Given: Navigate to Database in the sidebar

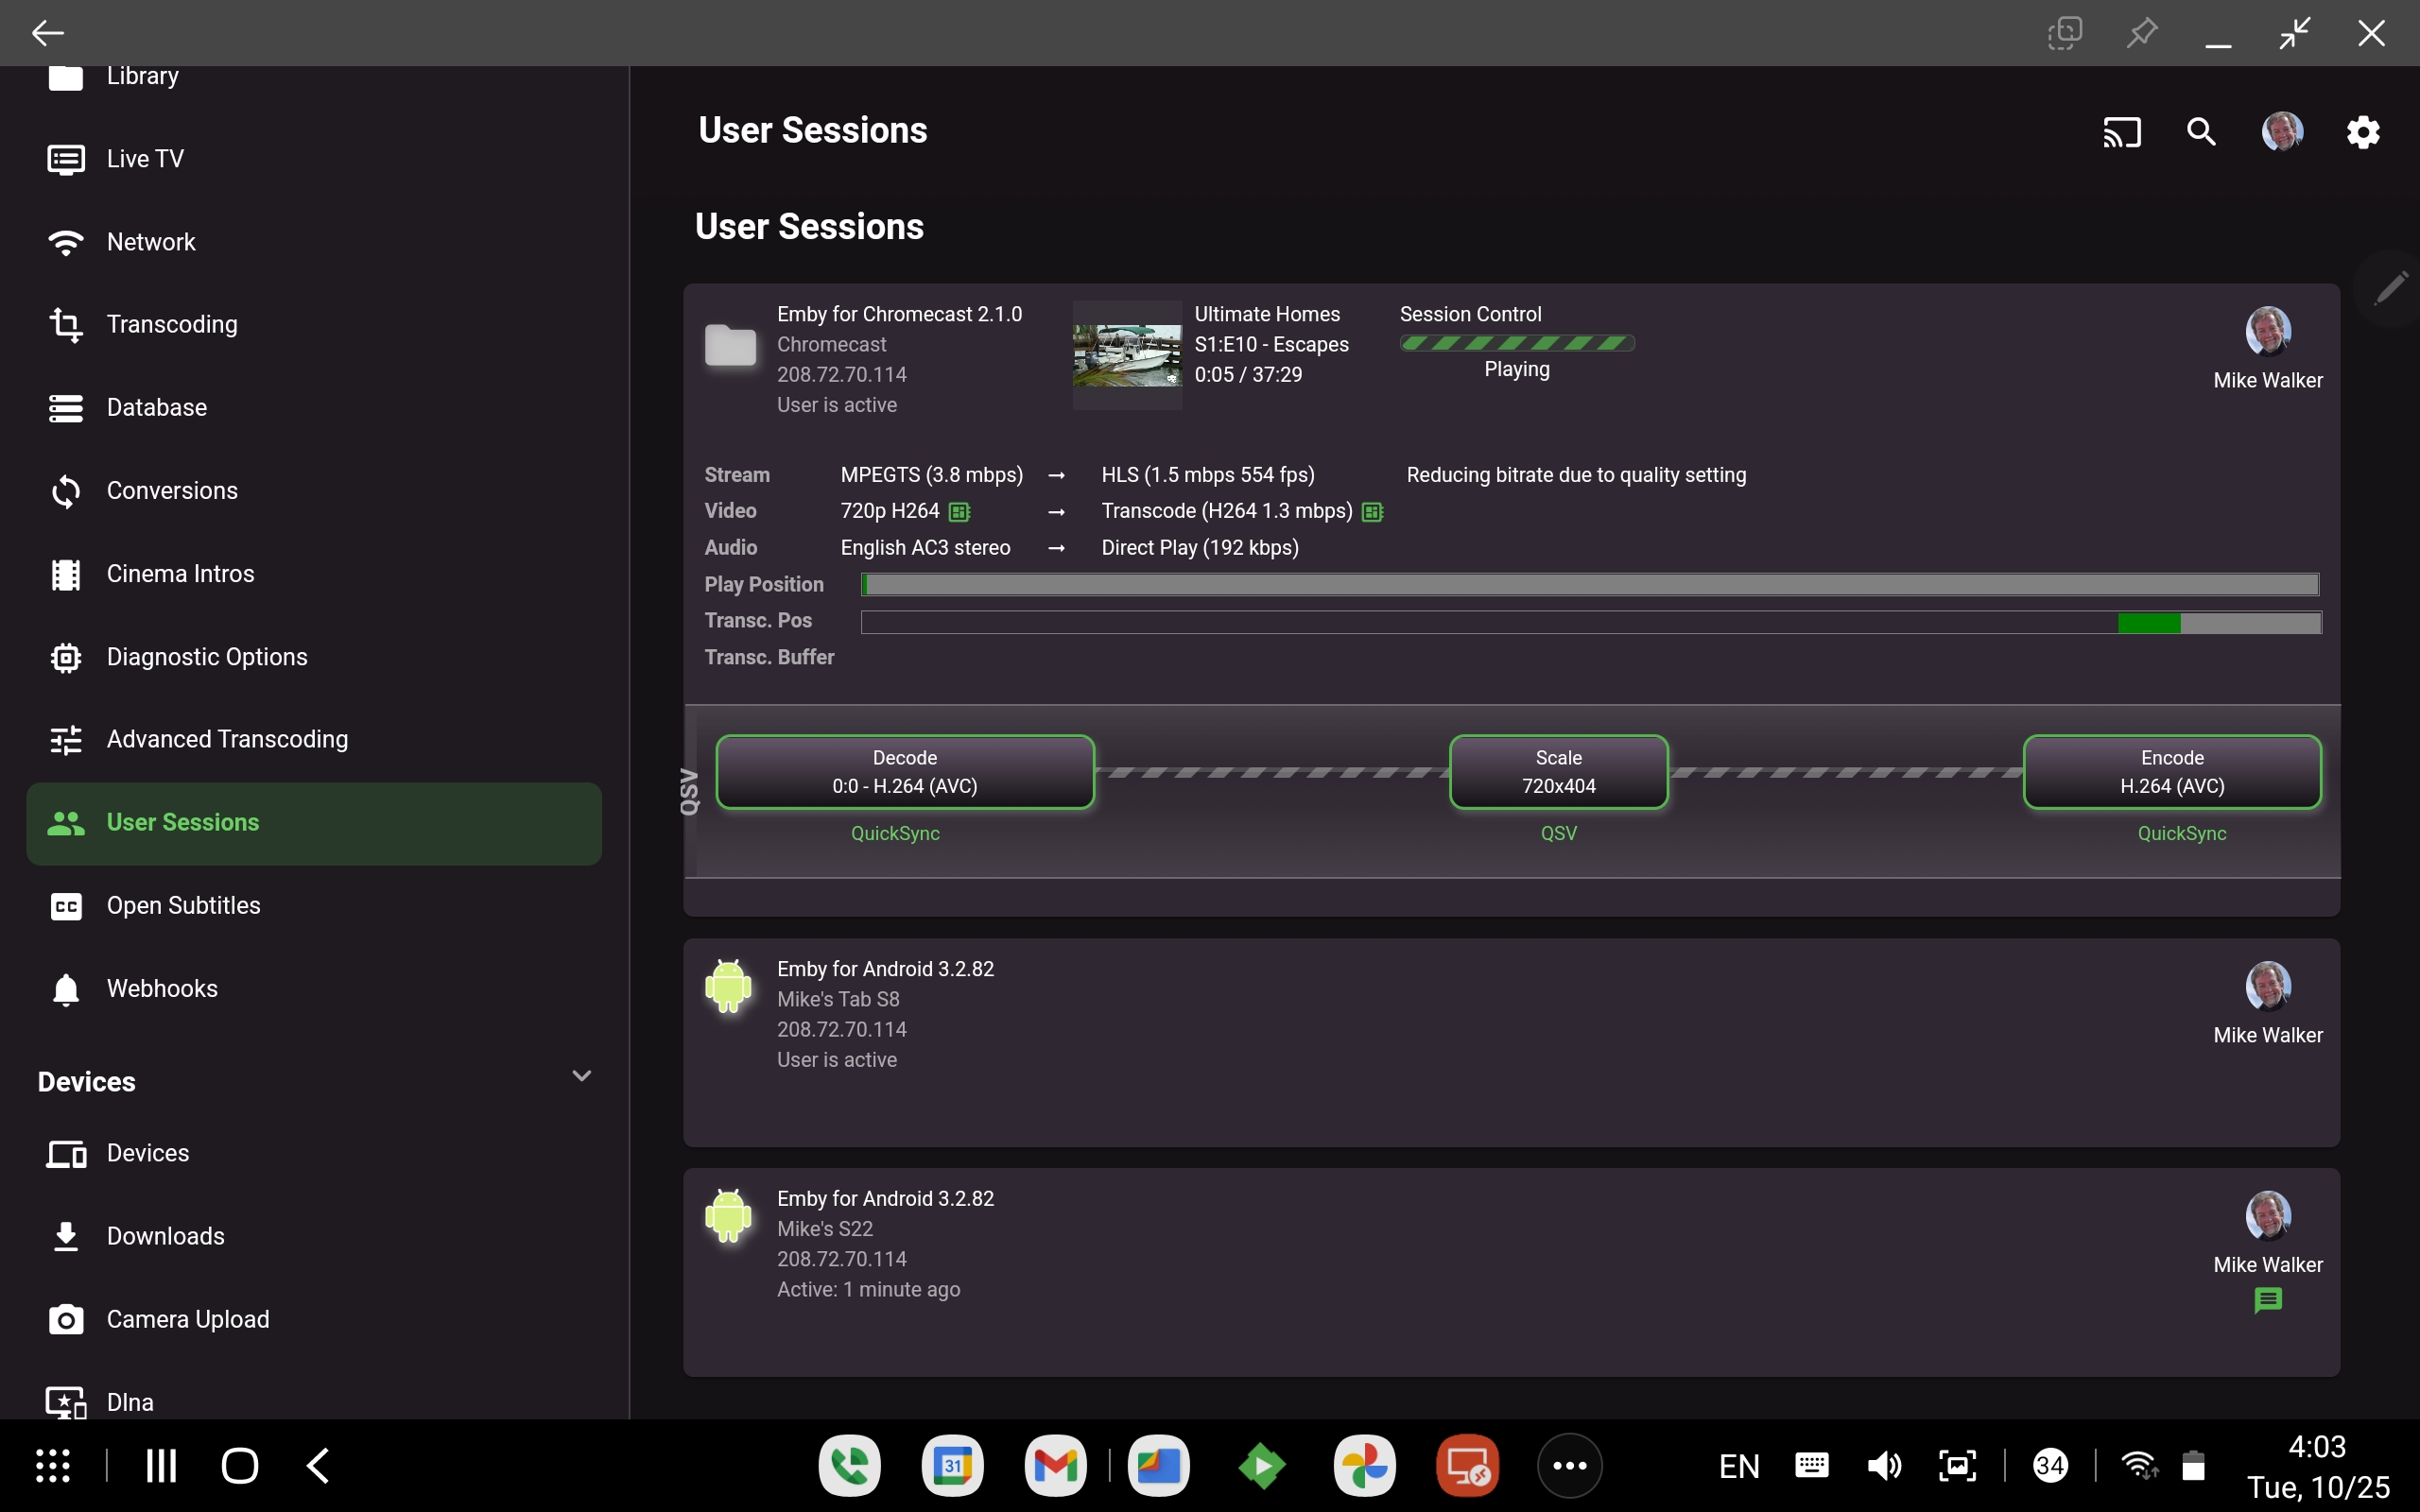Looking at the screenshot, I should pos(155,407).
